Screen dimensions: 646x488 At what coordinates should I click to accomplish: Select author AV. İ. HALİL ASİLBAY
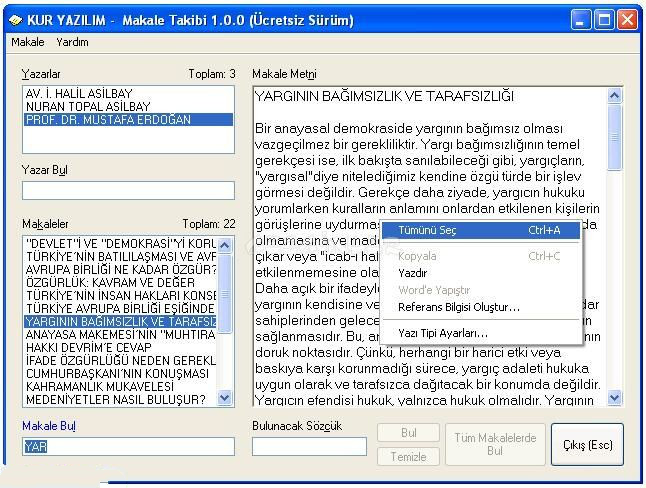tap(128, 94)
